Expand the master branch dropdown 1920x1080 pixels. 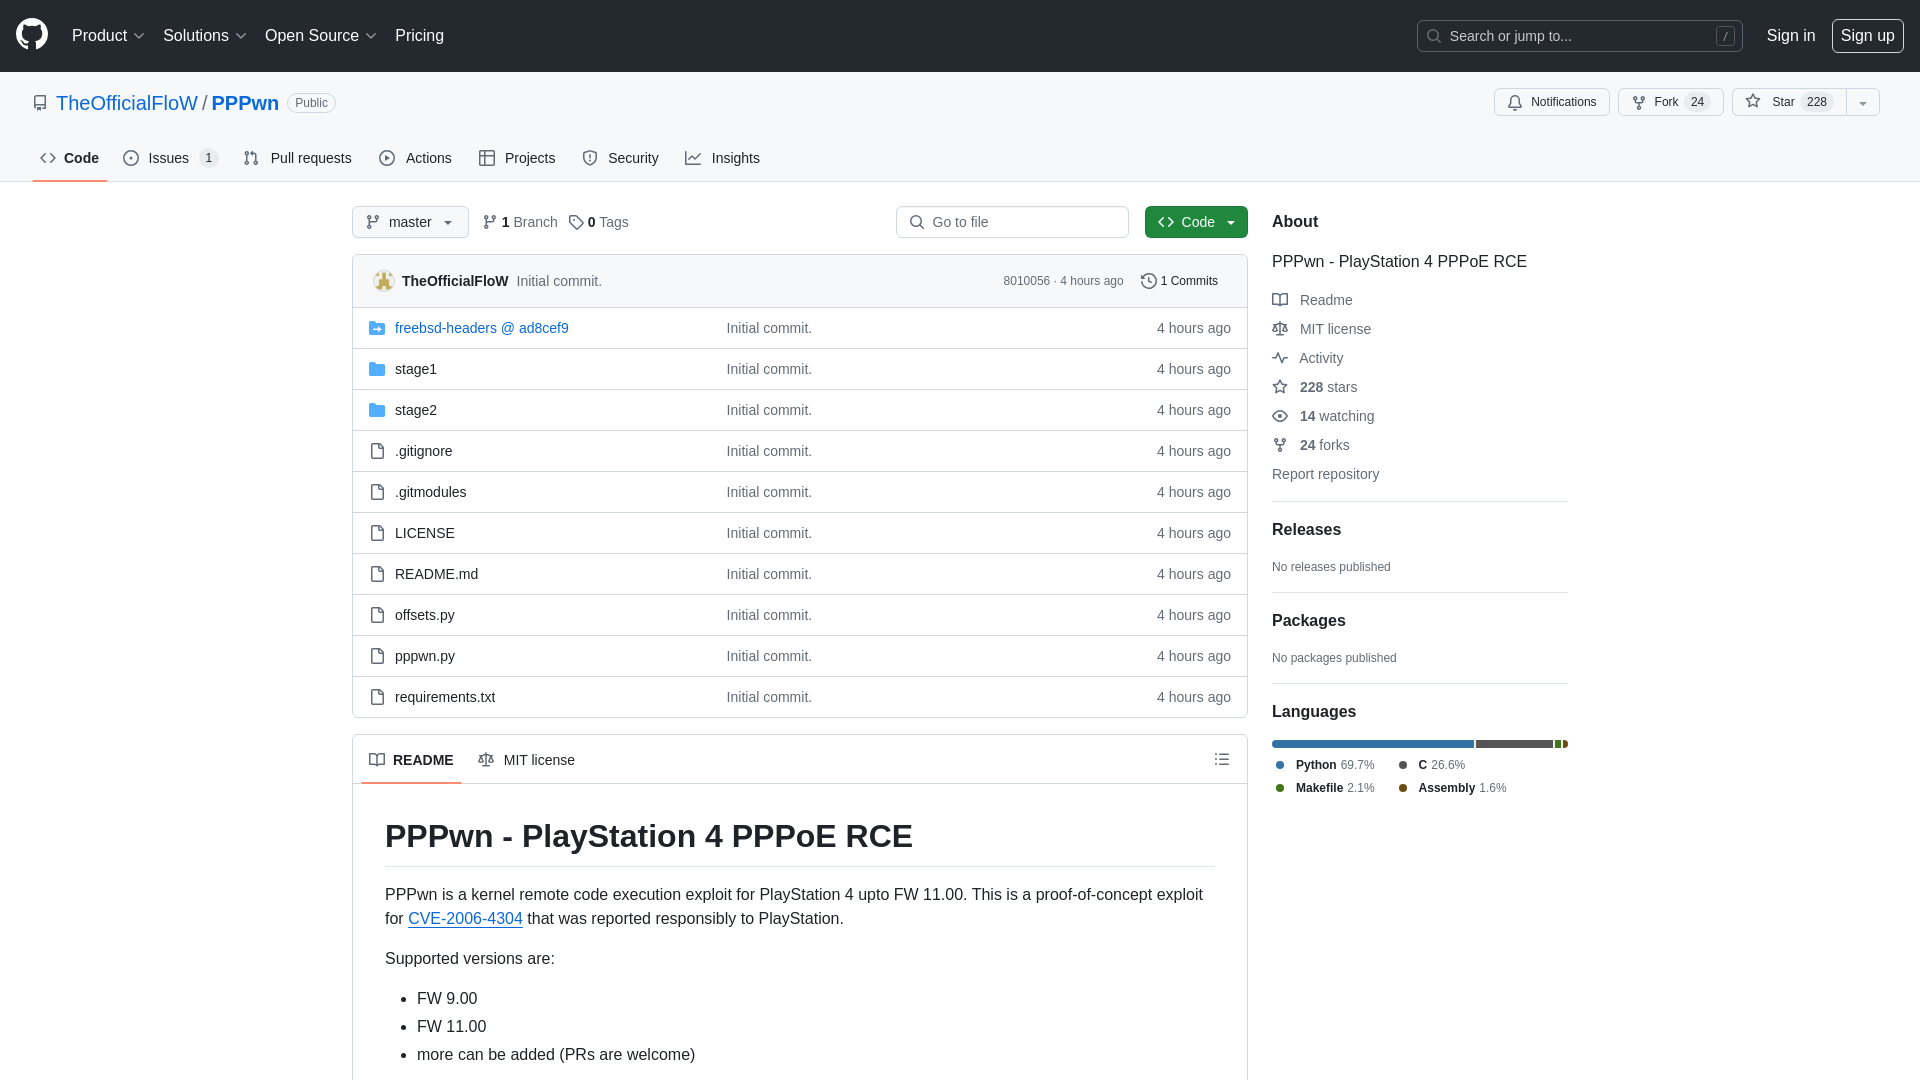pyautogui.click(x=409, y=222)
